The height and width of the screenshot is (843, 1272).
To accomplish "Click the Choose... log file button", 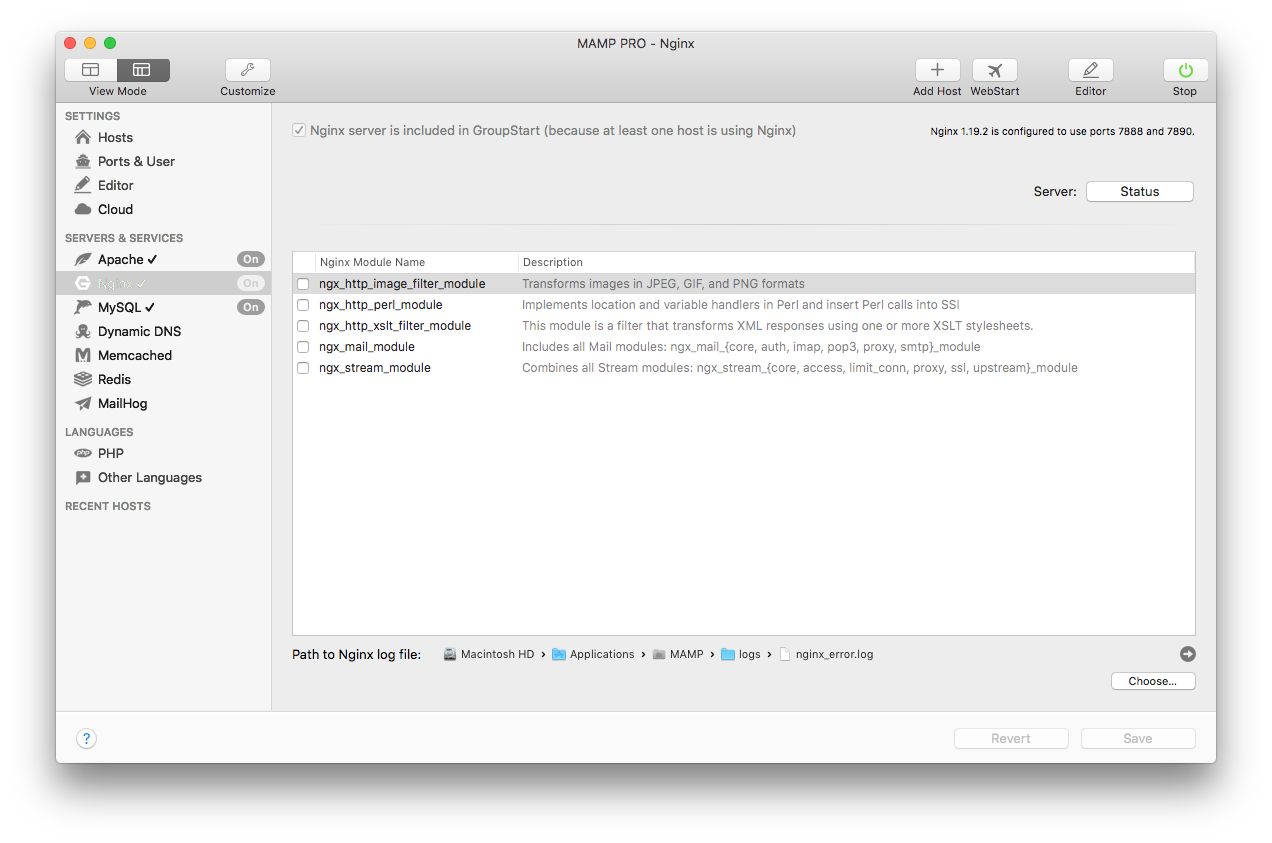I will [x=1152, y=681].
